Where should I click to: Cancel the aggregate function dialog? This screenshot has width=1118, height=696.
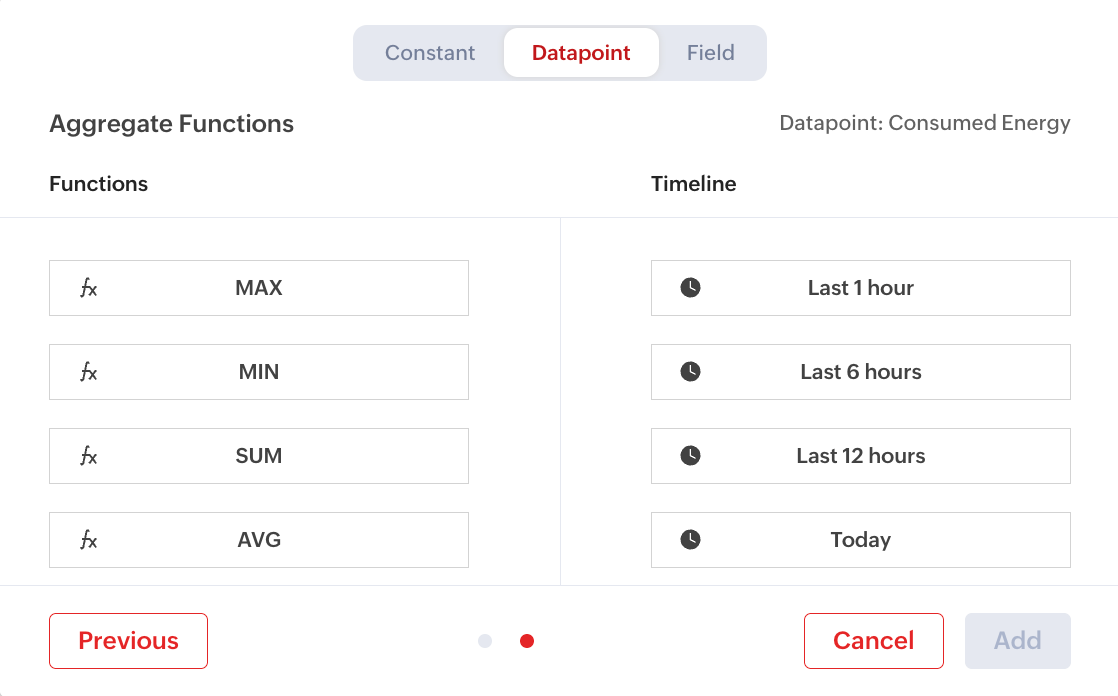[x=873, y=641]
